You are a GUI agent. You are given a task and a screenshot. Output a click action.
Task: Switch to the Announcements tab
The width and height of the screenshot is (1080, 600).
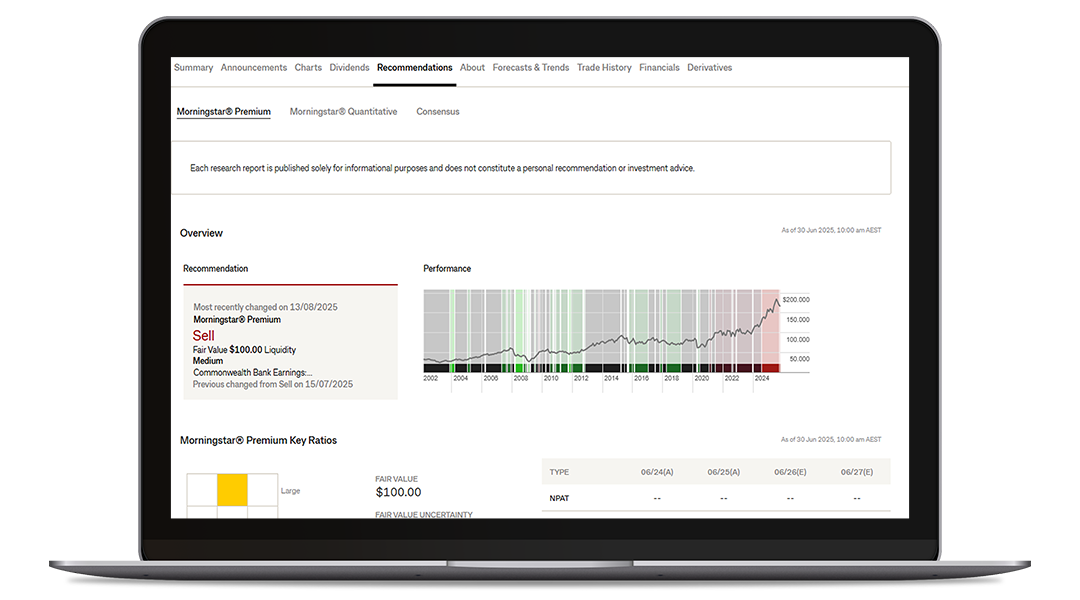tap(254, 68)
